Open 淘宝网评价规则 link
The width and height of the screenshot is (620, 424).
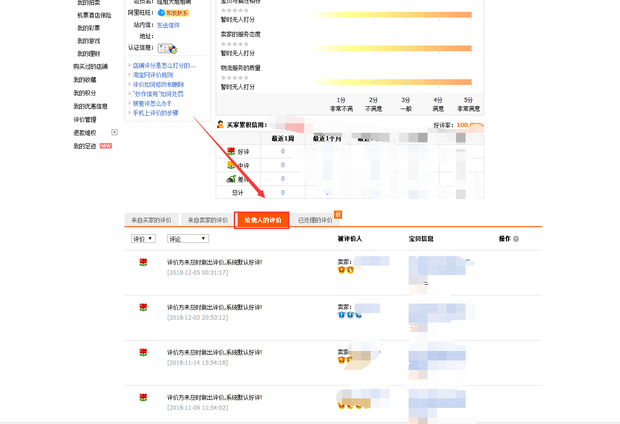[x=153, y=75]
